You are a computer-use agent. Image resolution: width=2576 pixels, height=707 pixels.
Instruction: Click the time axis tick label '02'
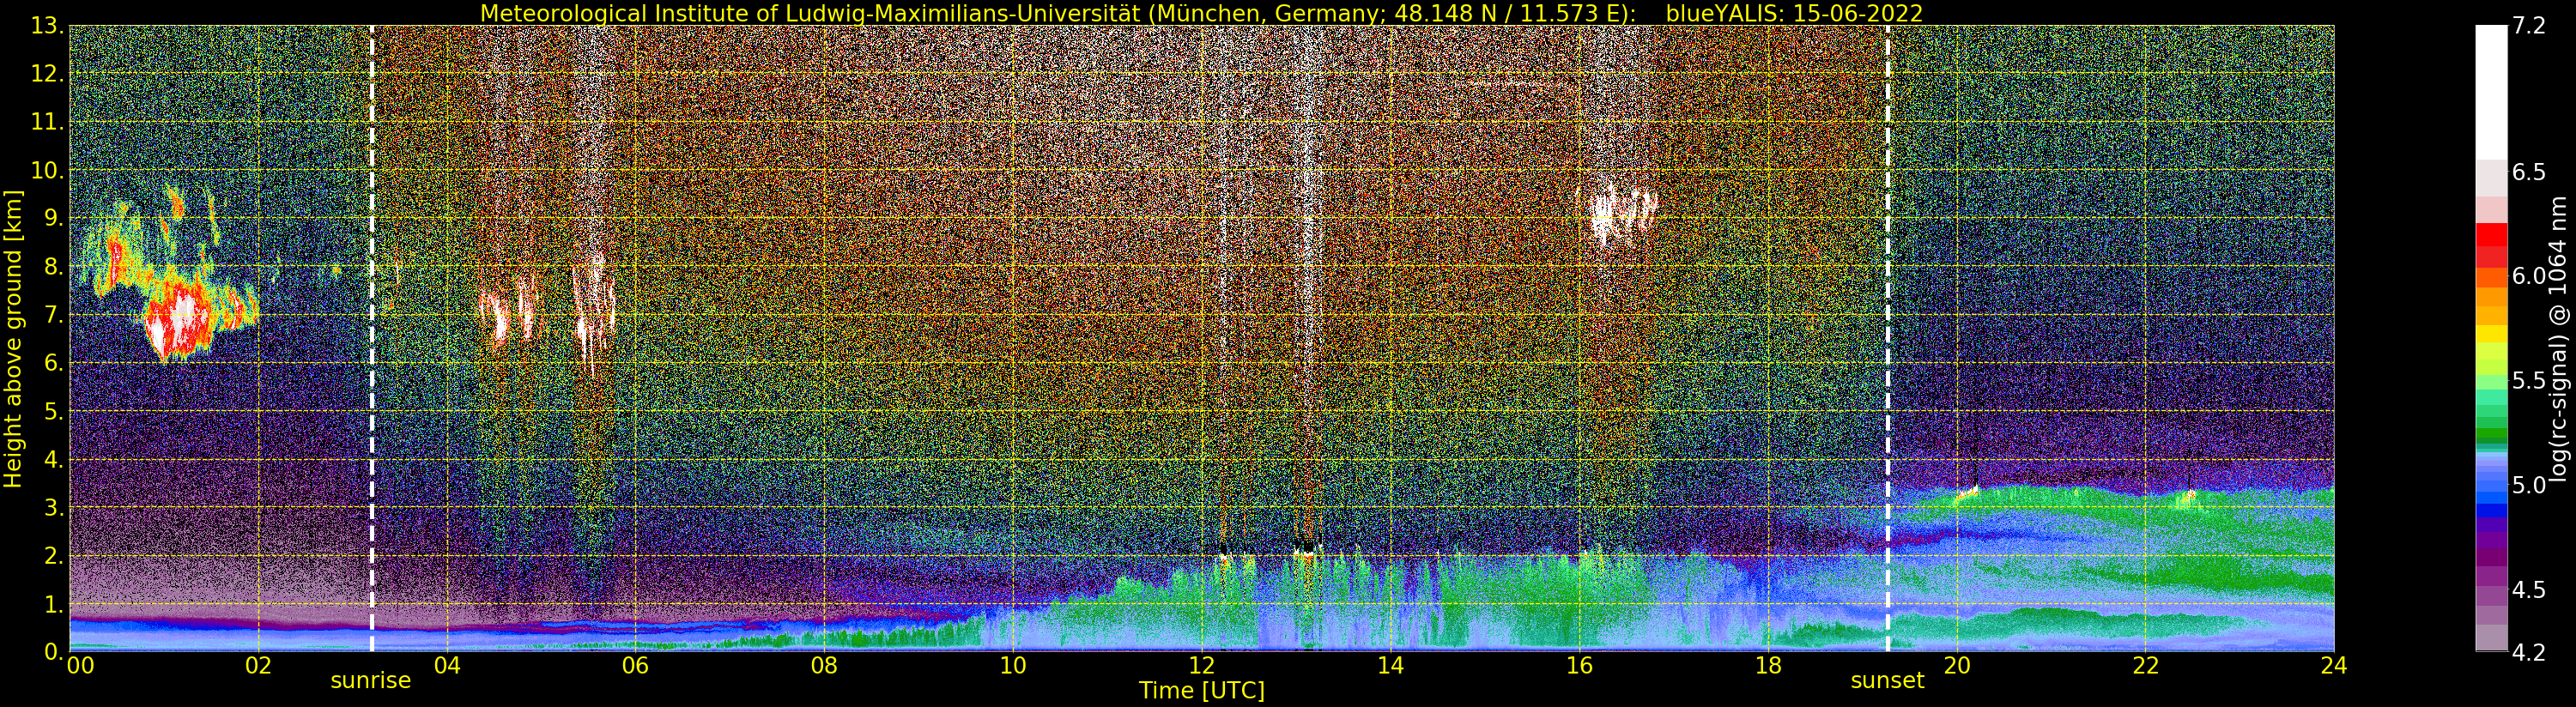point(258,666)
